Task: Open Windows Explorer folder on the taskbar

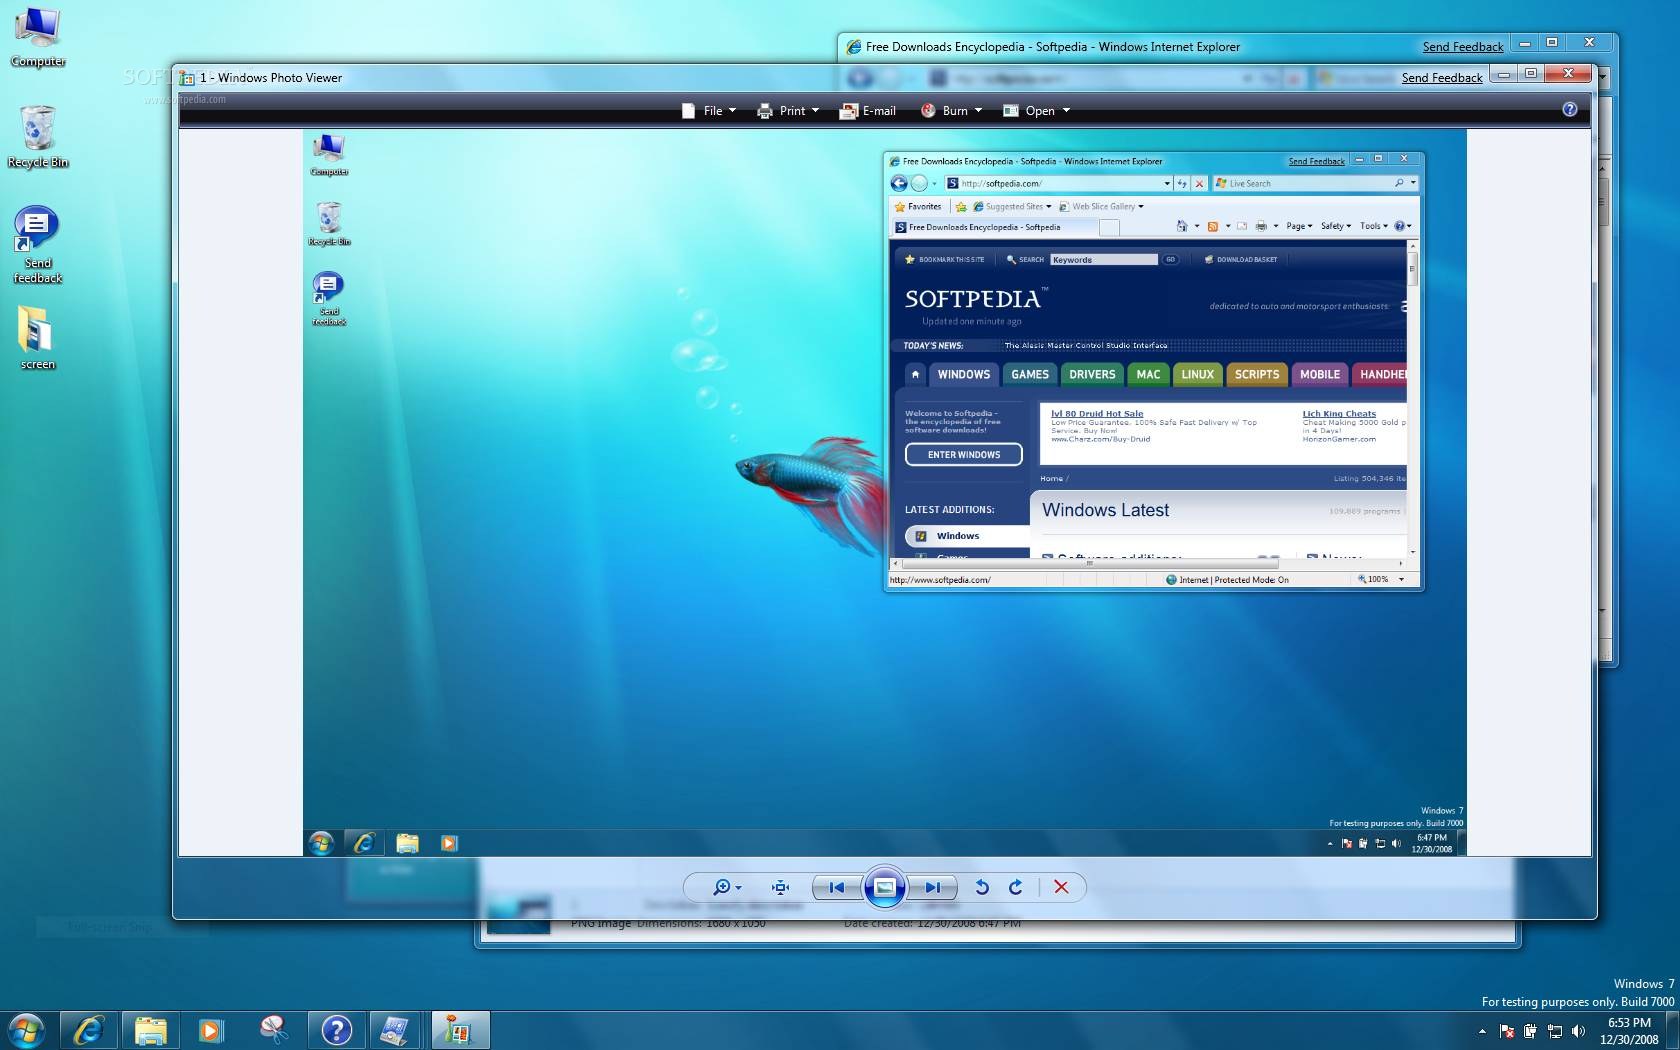Action: coord(151,1030)
